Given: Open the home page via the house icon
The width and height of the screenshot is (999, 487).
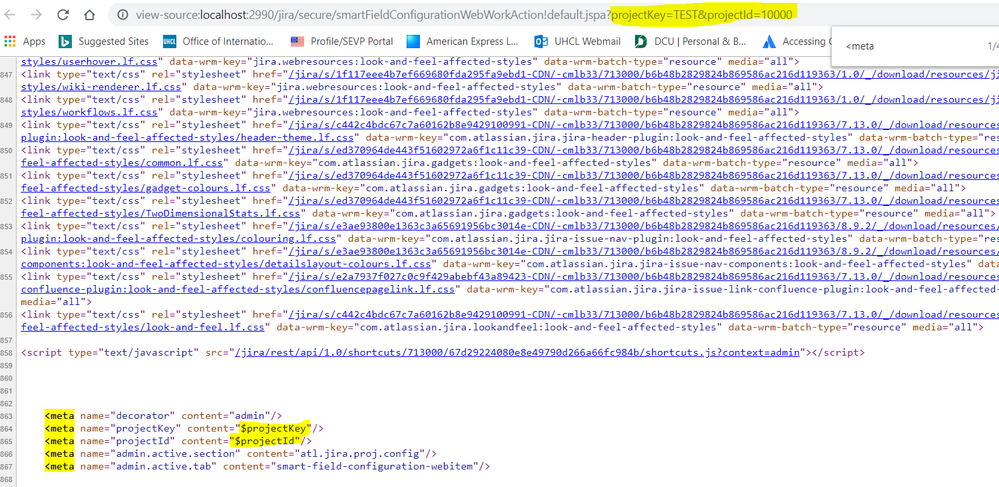Looking at the screenshot, I should pos(89,15).
